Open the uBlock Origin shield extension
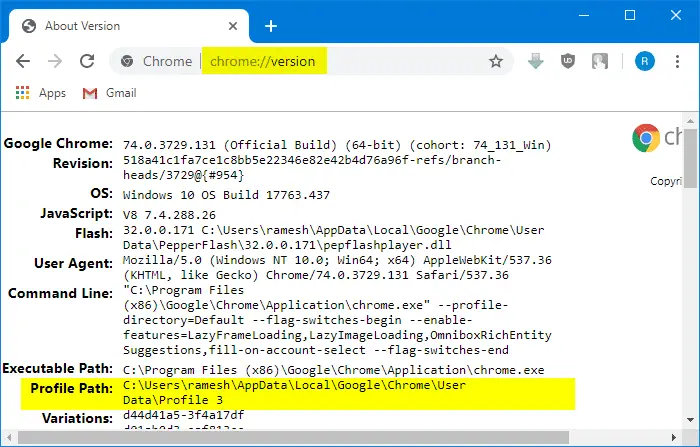 coord(567,61)
